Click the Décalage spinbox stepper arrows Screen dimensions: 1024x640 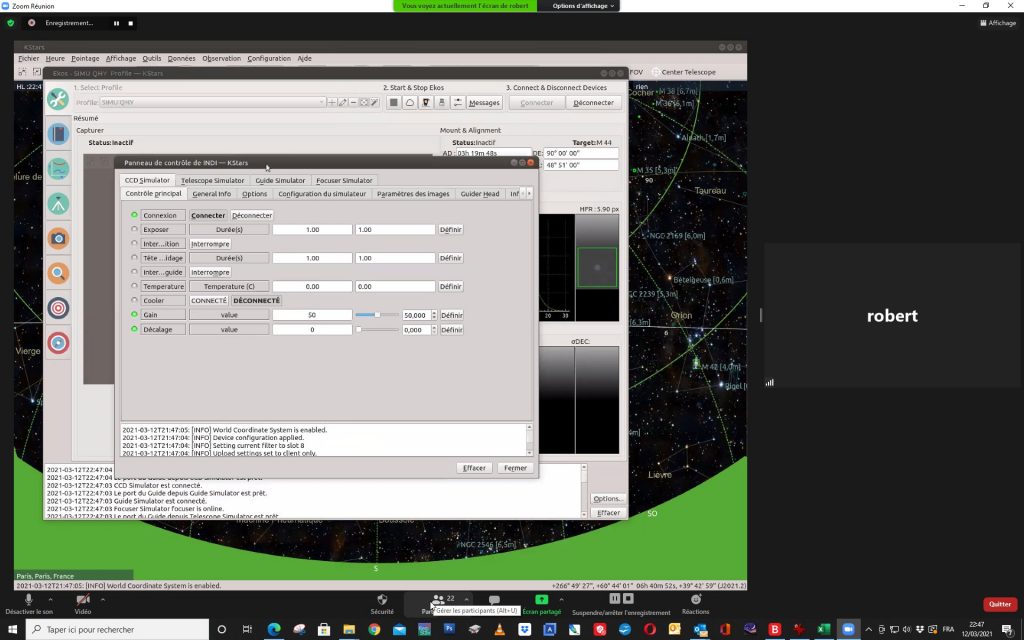(x=434, y=330)
